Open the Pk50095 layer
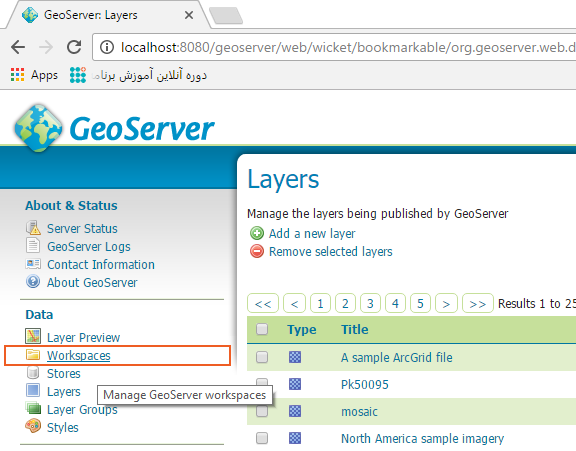Screen dimensions: 576x451 [365, 385]
